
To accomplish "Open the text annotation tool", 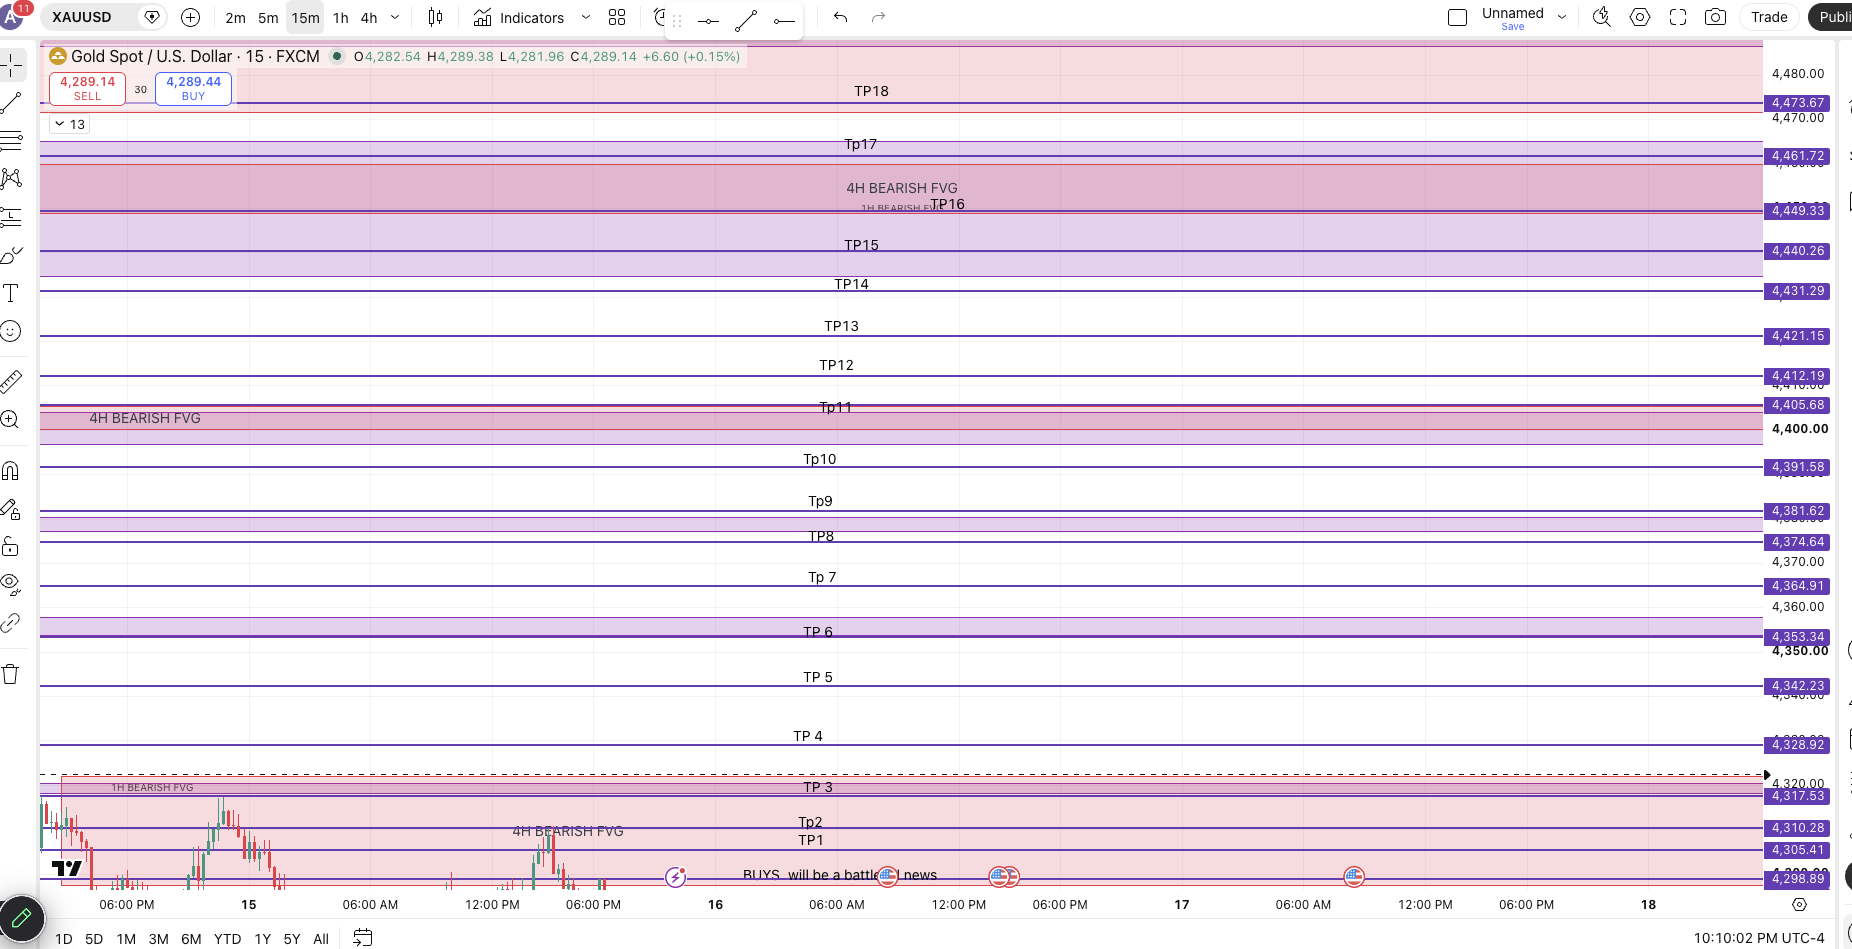I will [12, 293].
